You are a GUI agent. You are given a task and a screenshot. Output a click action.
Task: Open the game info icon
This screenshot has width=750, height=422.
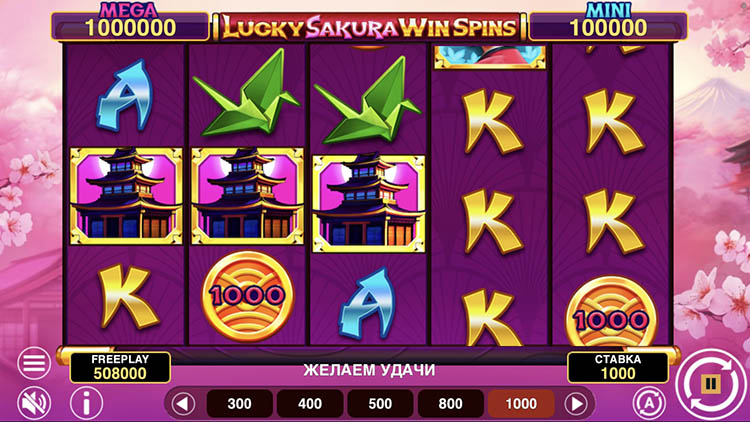pos(87,403)
